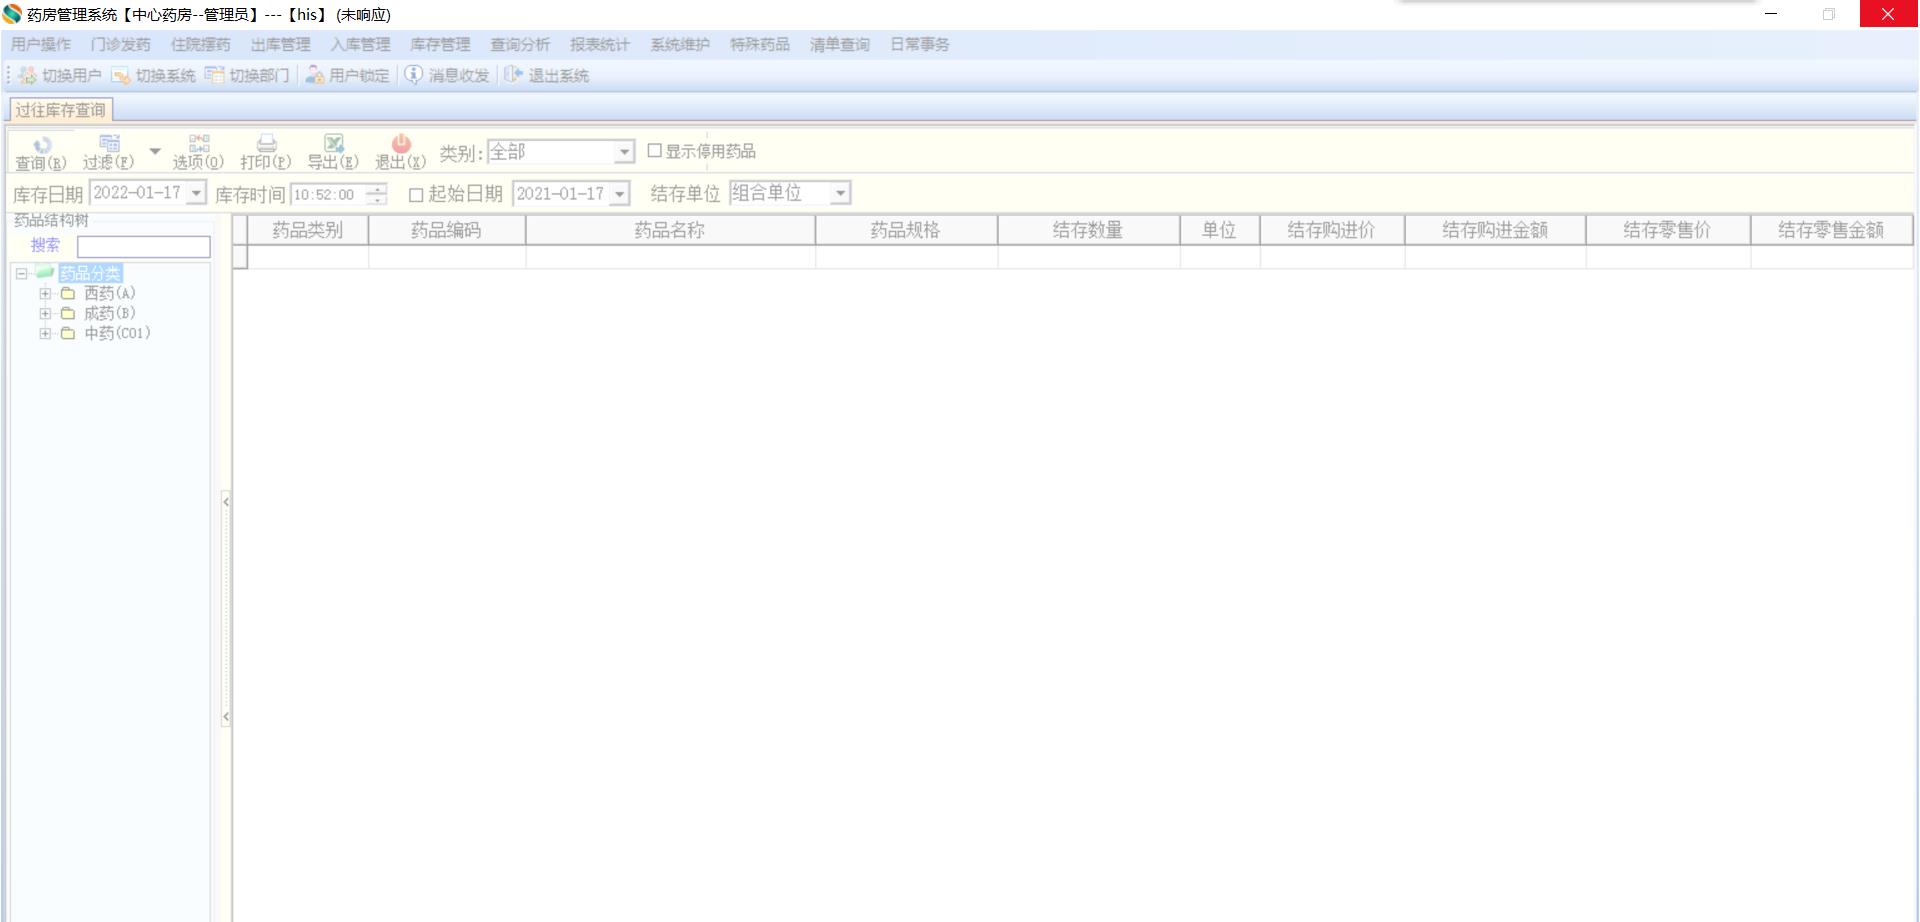Enable the 显示停用药品 checkbox
Image resolution: width=1920 pixels, height=922 pixels.
(x=654, y=151)
